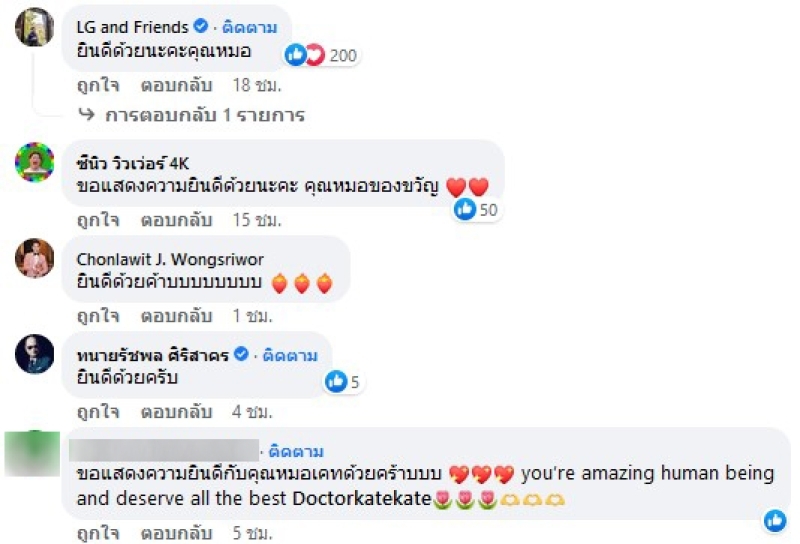Like the LG and Friends comment with ถูกใจ

[98, 85]
